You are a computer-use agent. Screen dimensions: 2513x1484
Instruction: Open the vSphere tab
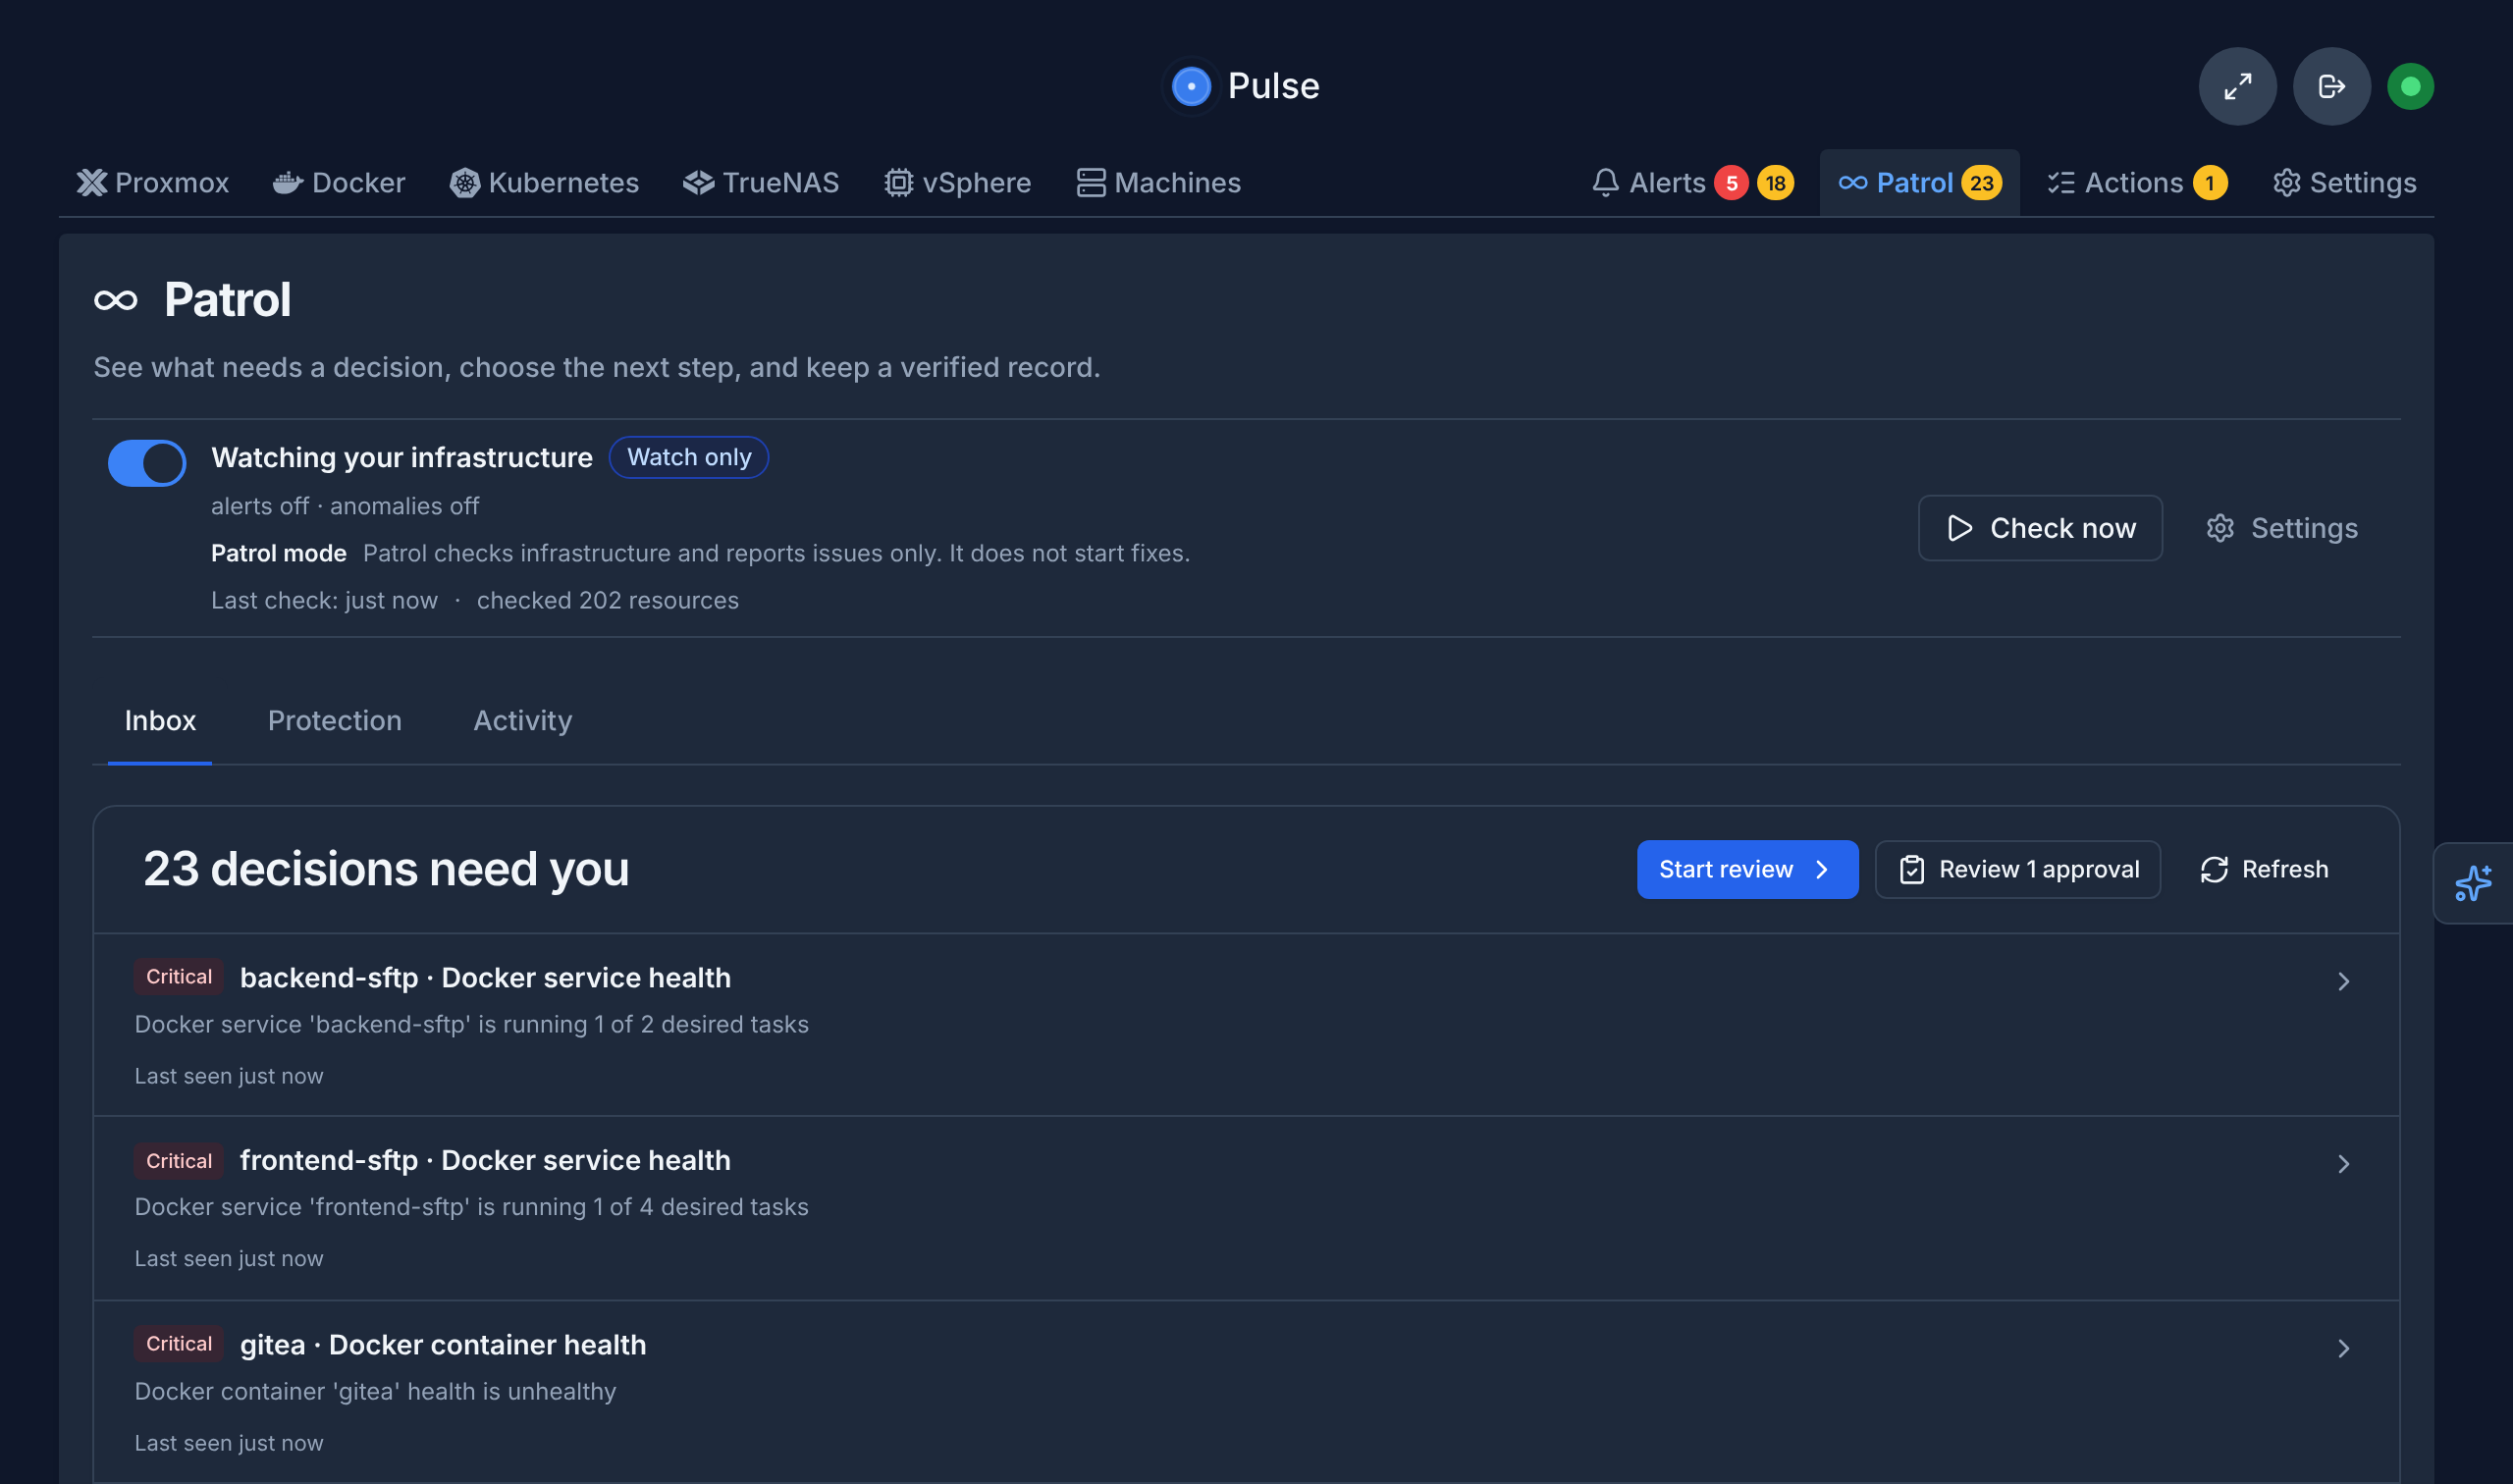(957, 183)
